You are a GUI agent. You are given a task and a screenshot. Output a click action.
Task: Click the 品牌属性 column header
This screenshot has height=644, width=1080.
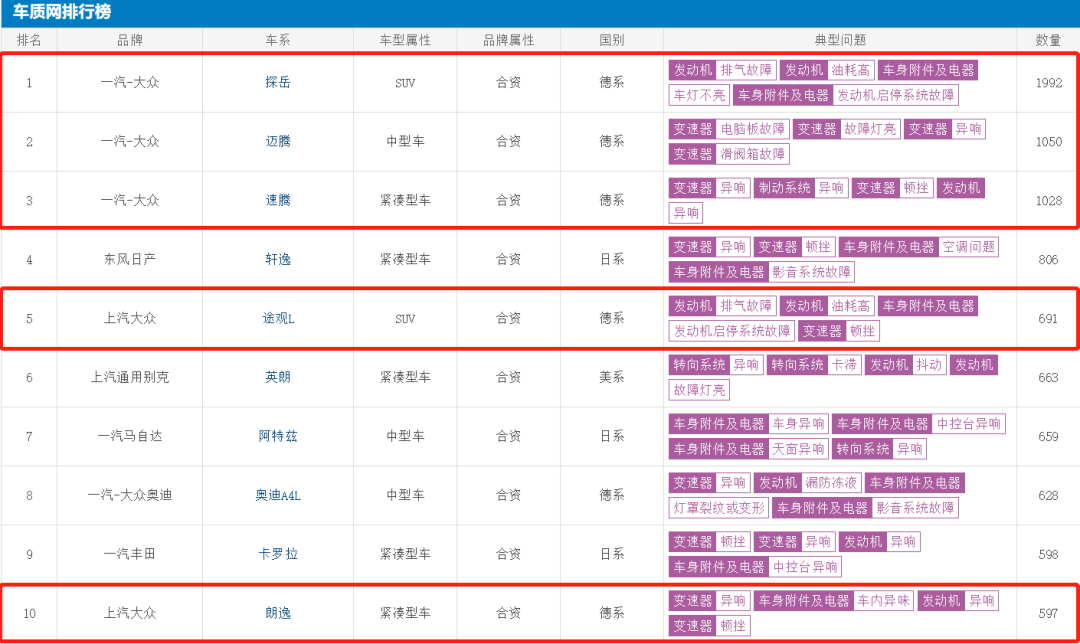coord(508,40)
